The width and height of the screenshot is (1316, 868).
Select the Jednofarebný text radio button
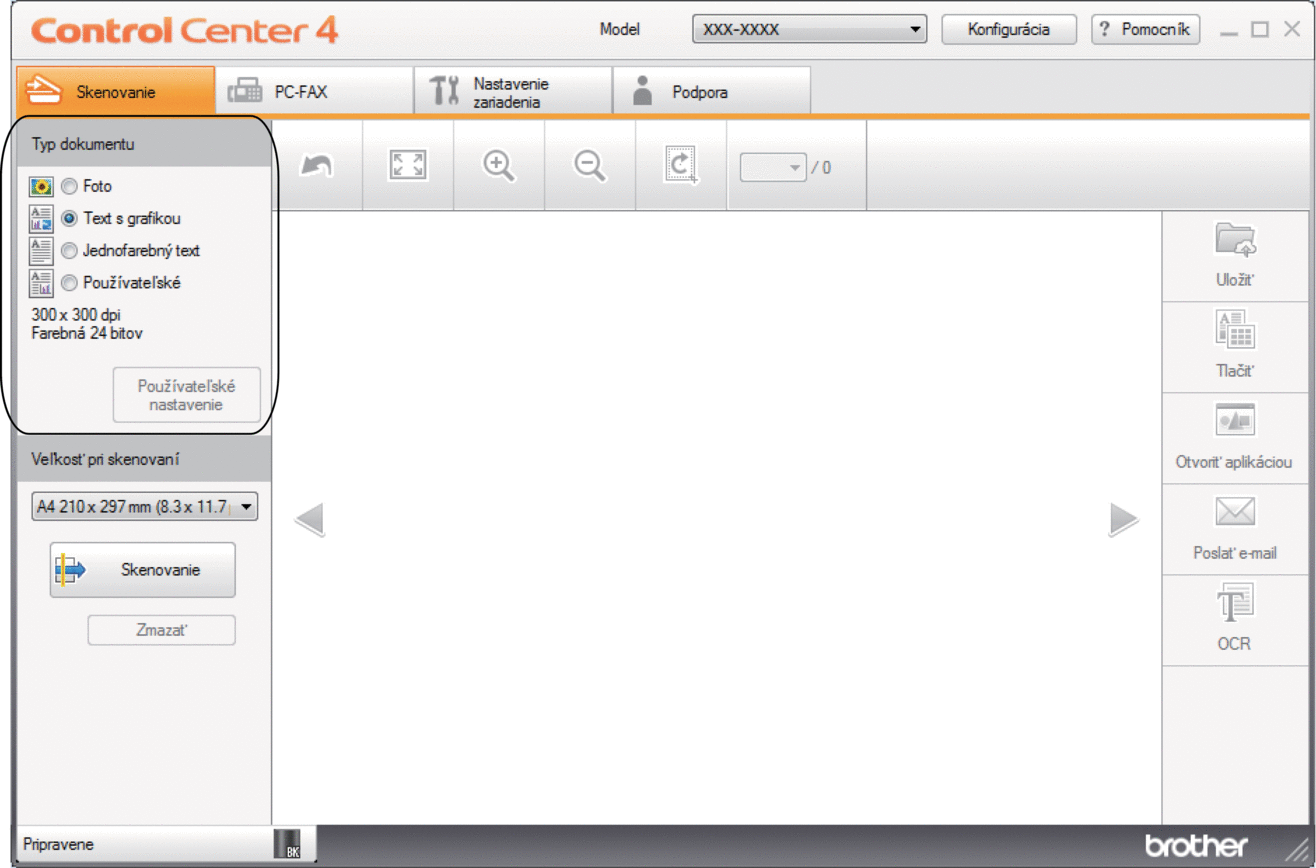tap(69, 250)
